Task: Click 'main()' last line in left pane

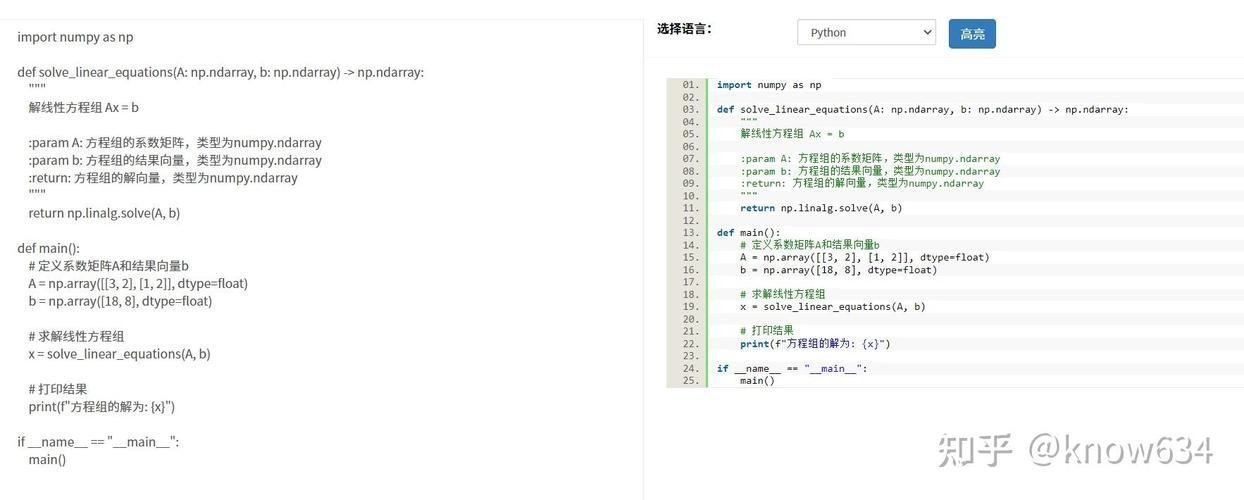Action: click(47, 459)
